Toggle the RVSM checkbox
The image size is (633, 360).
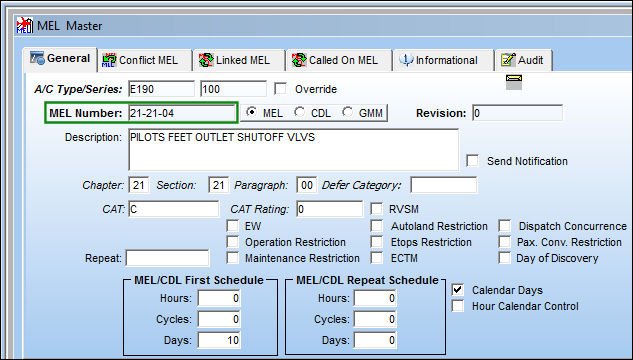point(377,209)
